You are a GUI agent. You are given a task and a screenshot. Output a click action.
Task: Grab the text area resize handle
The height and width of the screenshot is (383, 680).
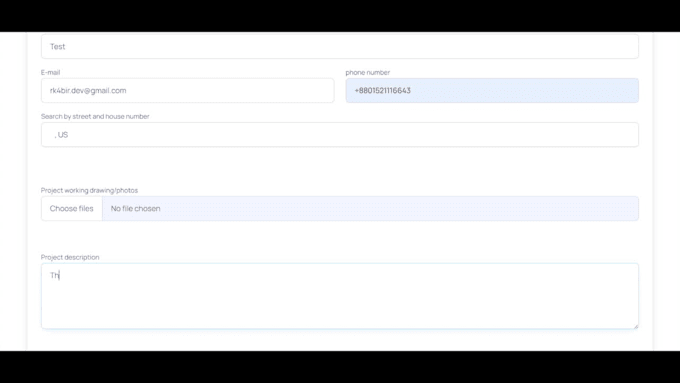point(635,326)
